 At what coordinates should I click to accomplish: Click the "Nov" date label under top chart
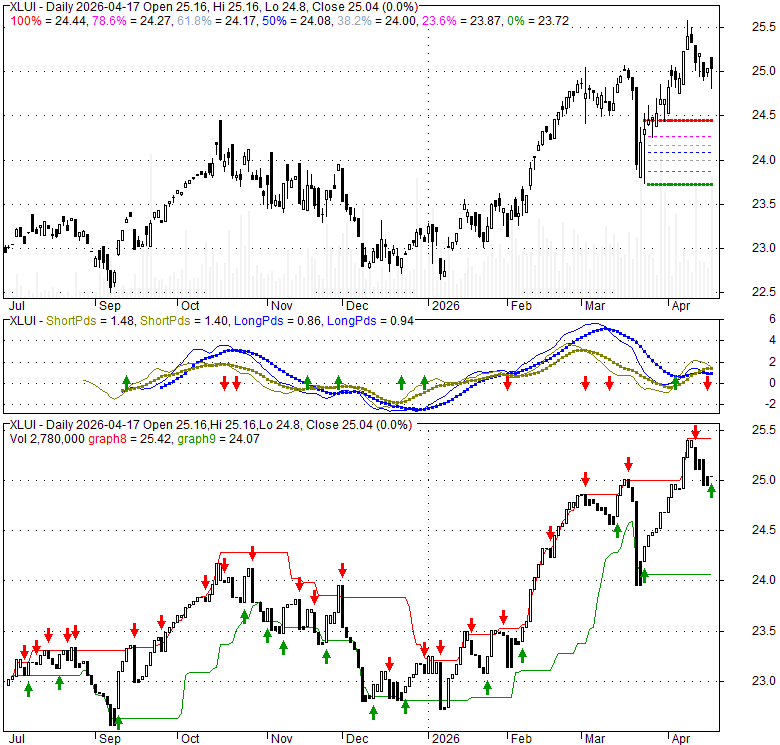point(282,305)
